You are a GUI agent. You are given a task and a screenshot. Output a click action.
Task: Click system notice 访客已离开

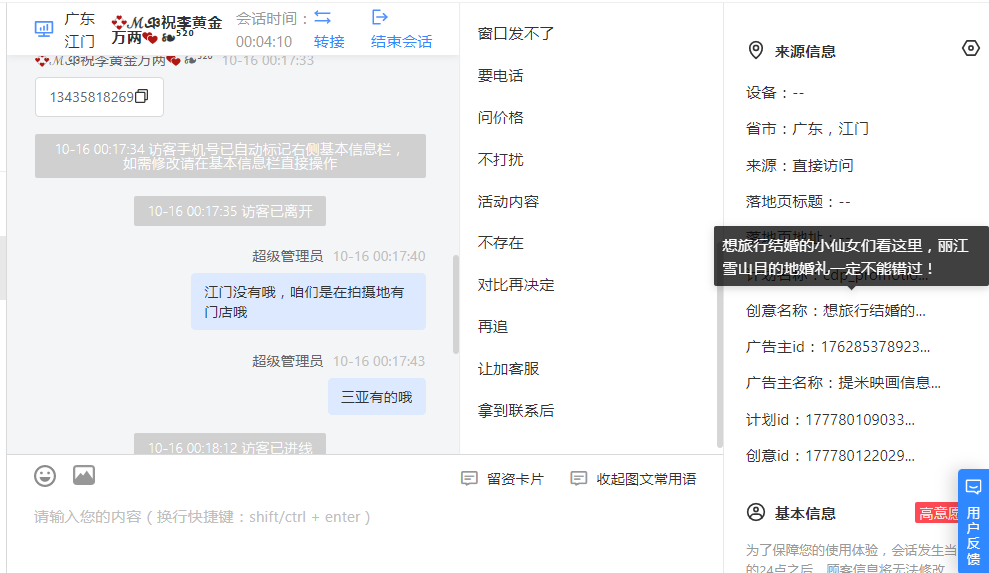coord(230,211)
